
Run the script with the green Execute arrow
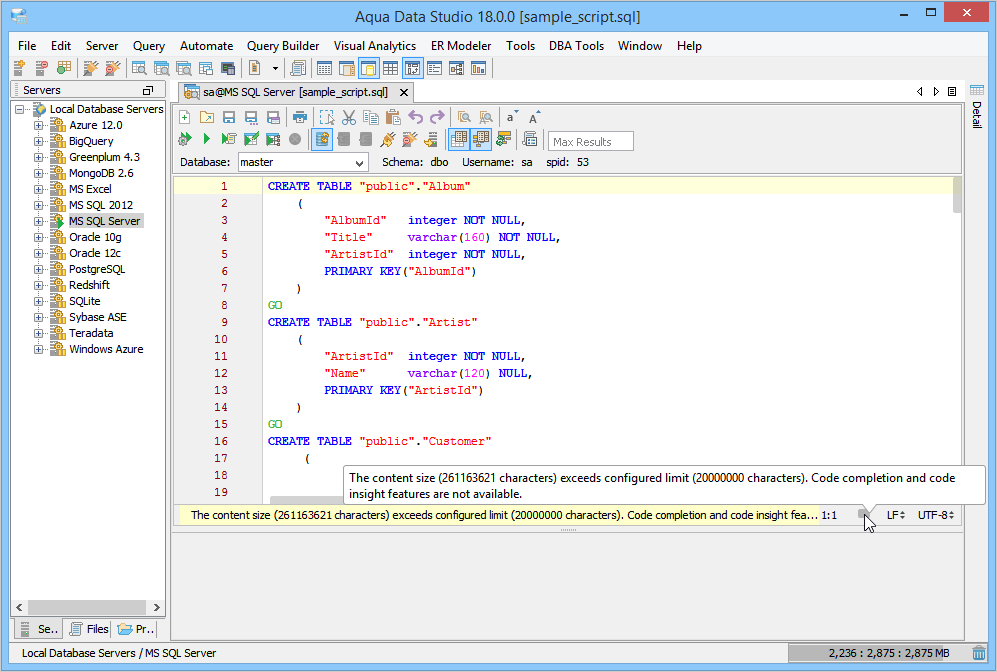(x=206, y=139)
